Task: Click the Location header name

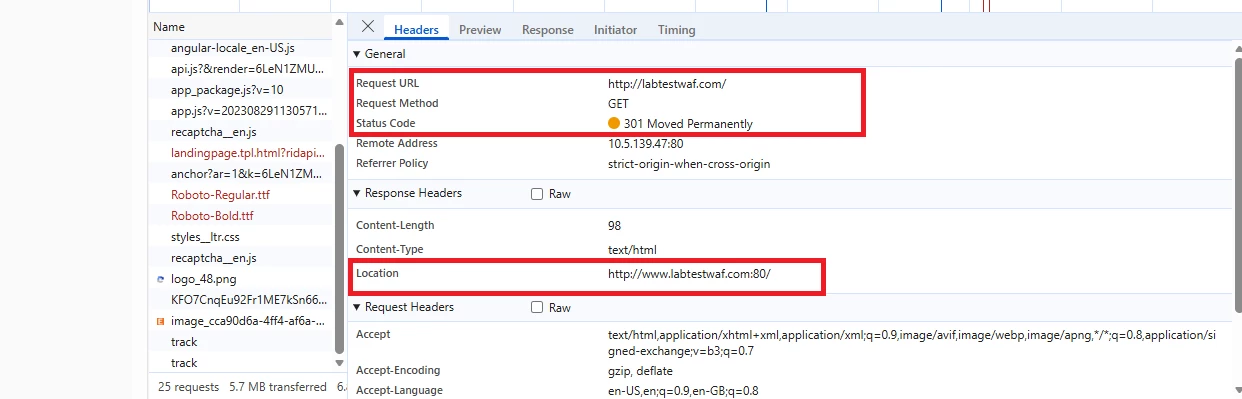Action: tap(377, 273)
